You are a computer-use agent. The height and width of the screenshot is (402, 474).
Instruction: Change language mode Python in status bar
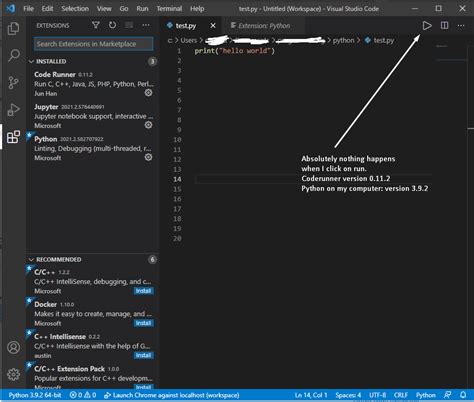(426, 395)
